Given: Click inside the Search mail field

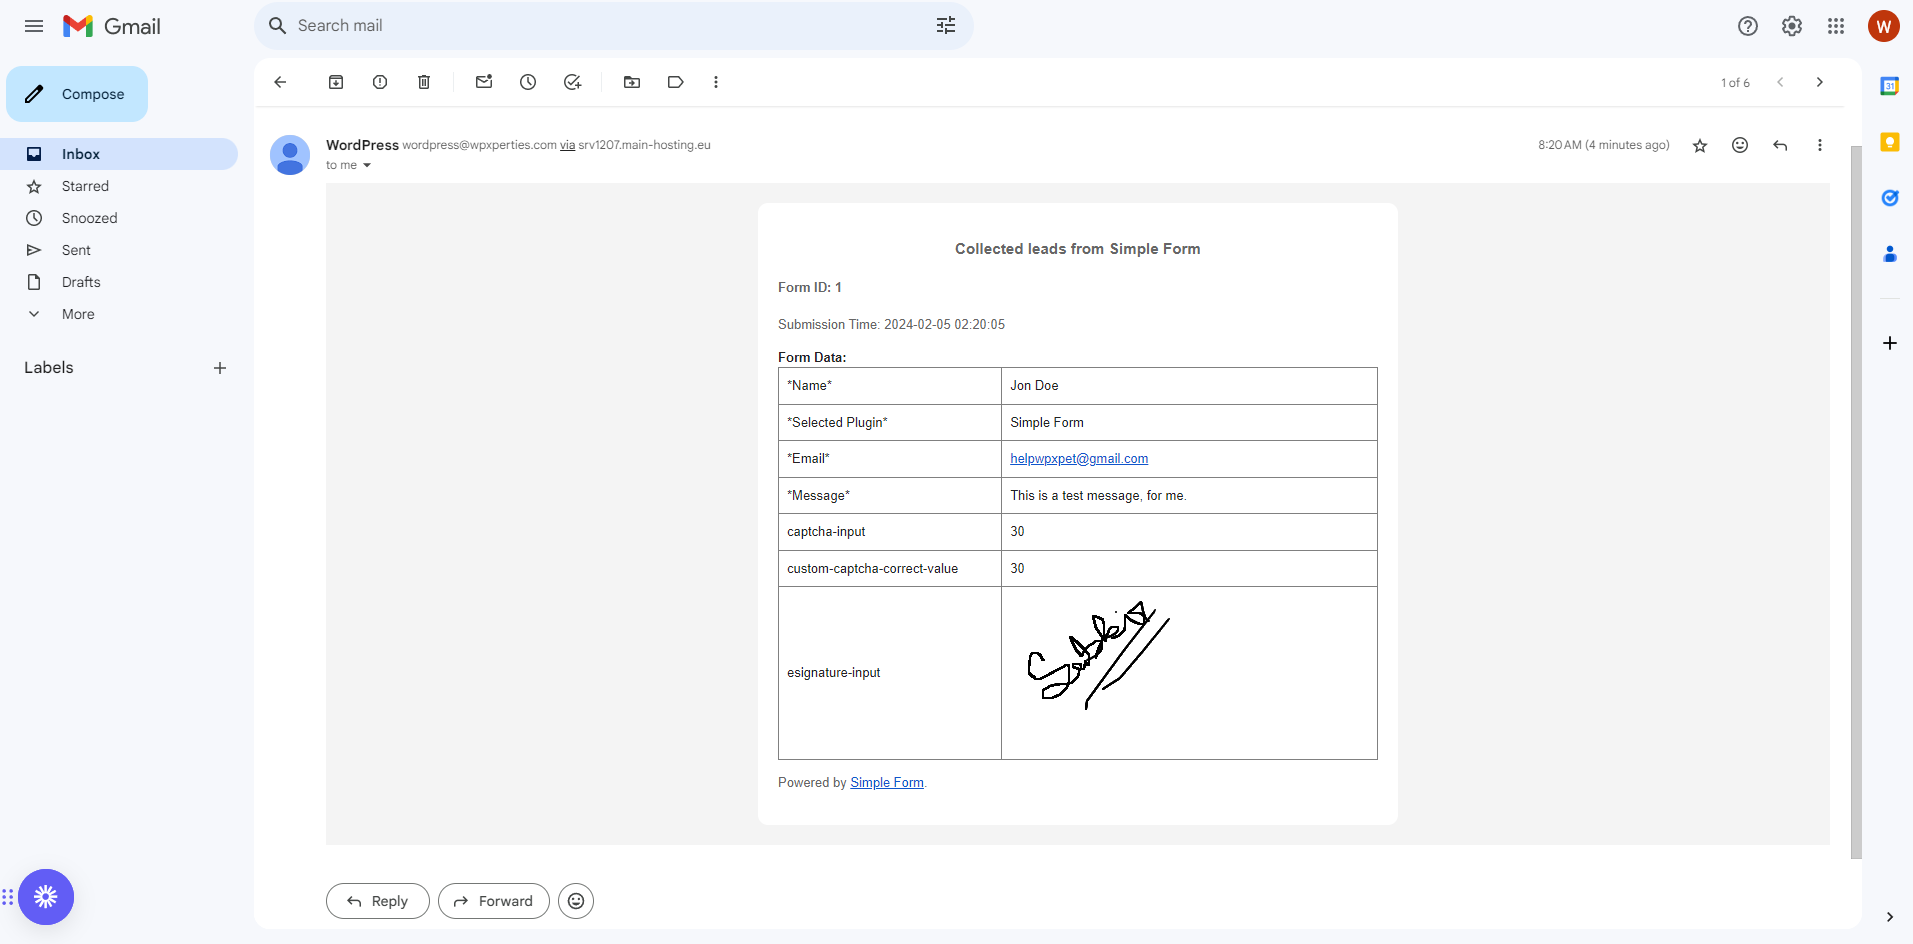Looking at the screenshot, I should click(600, 25).
